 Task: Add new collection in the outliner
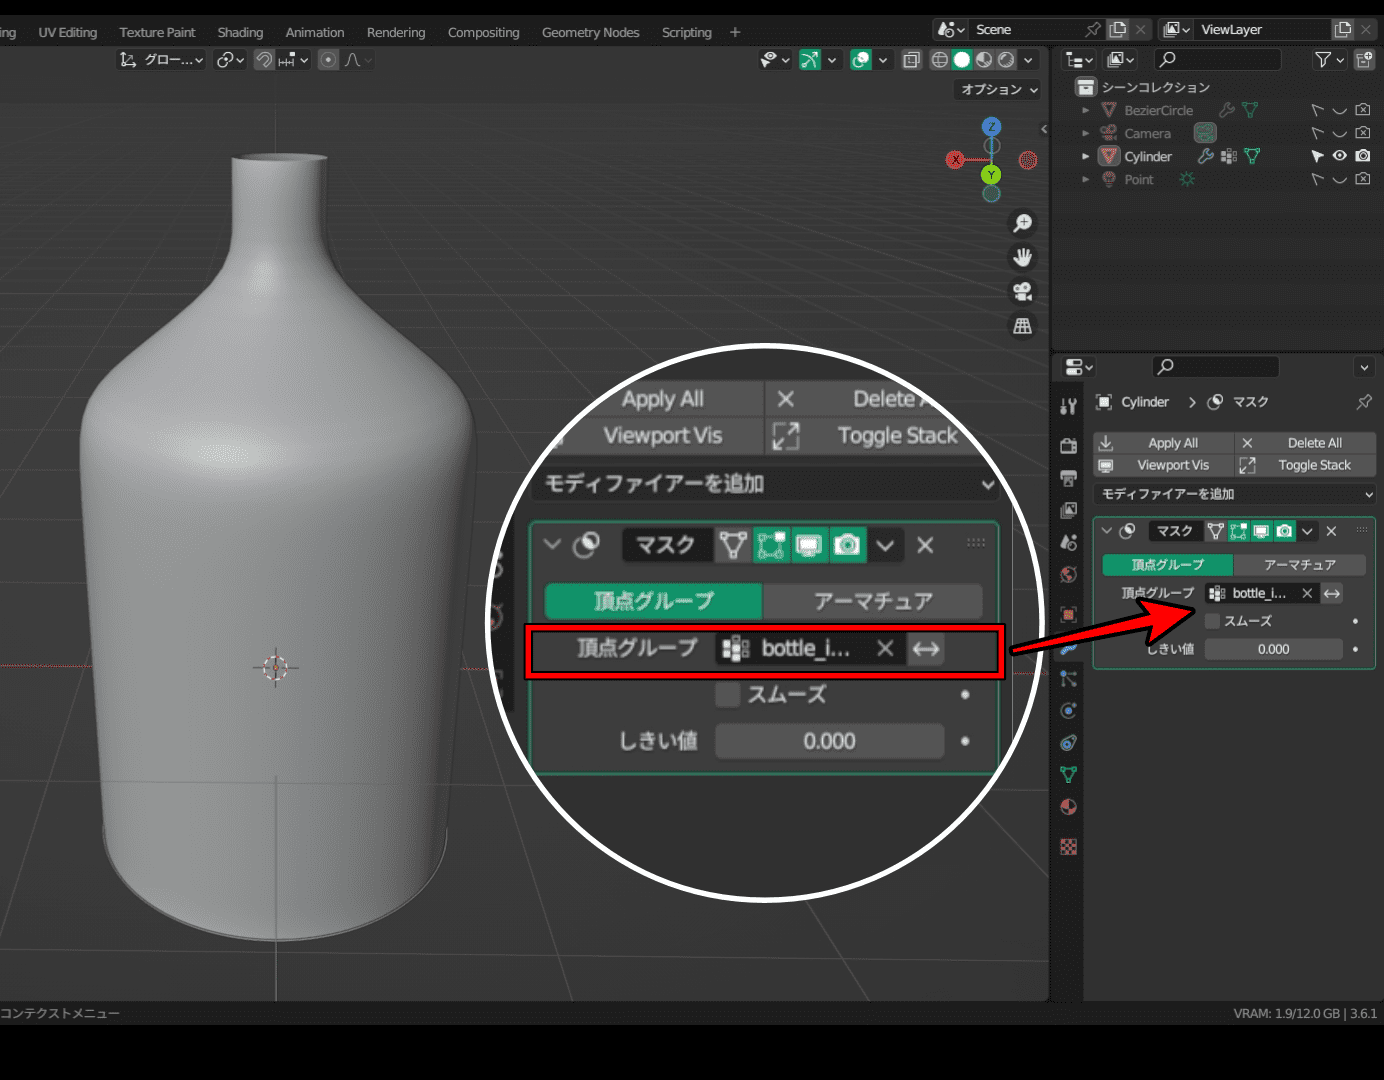1363,60
